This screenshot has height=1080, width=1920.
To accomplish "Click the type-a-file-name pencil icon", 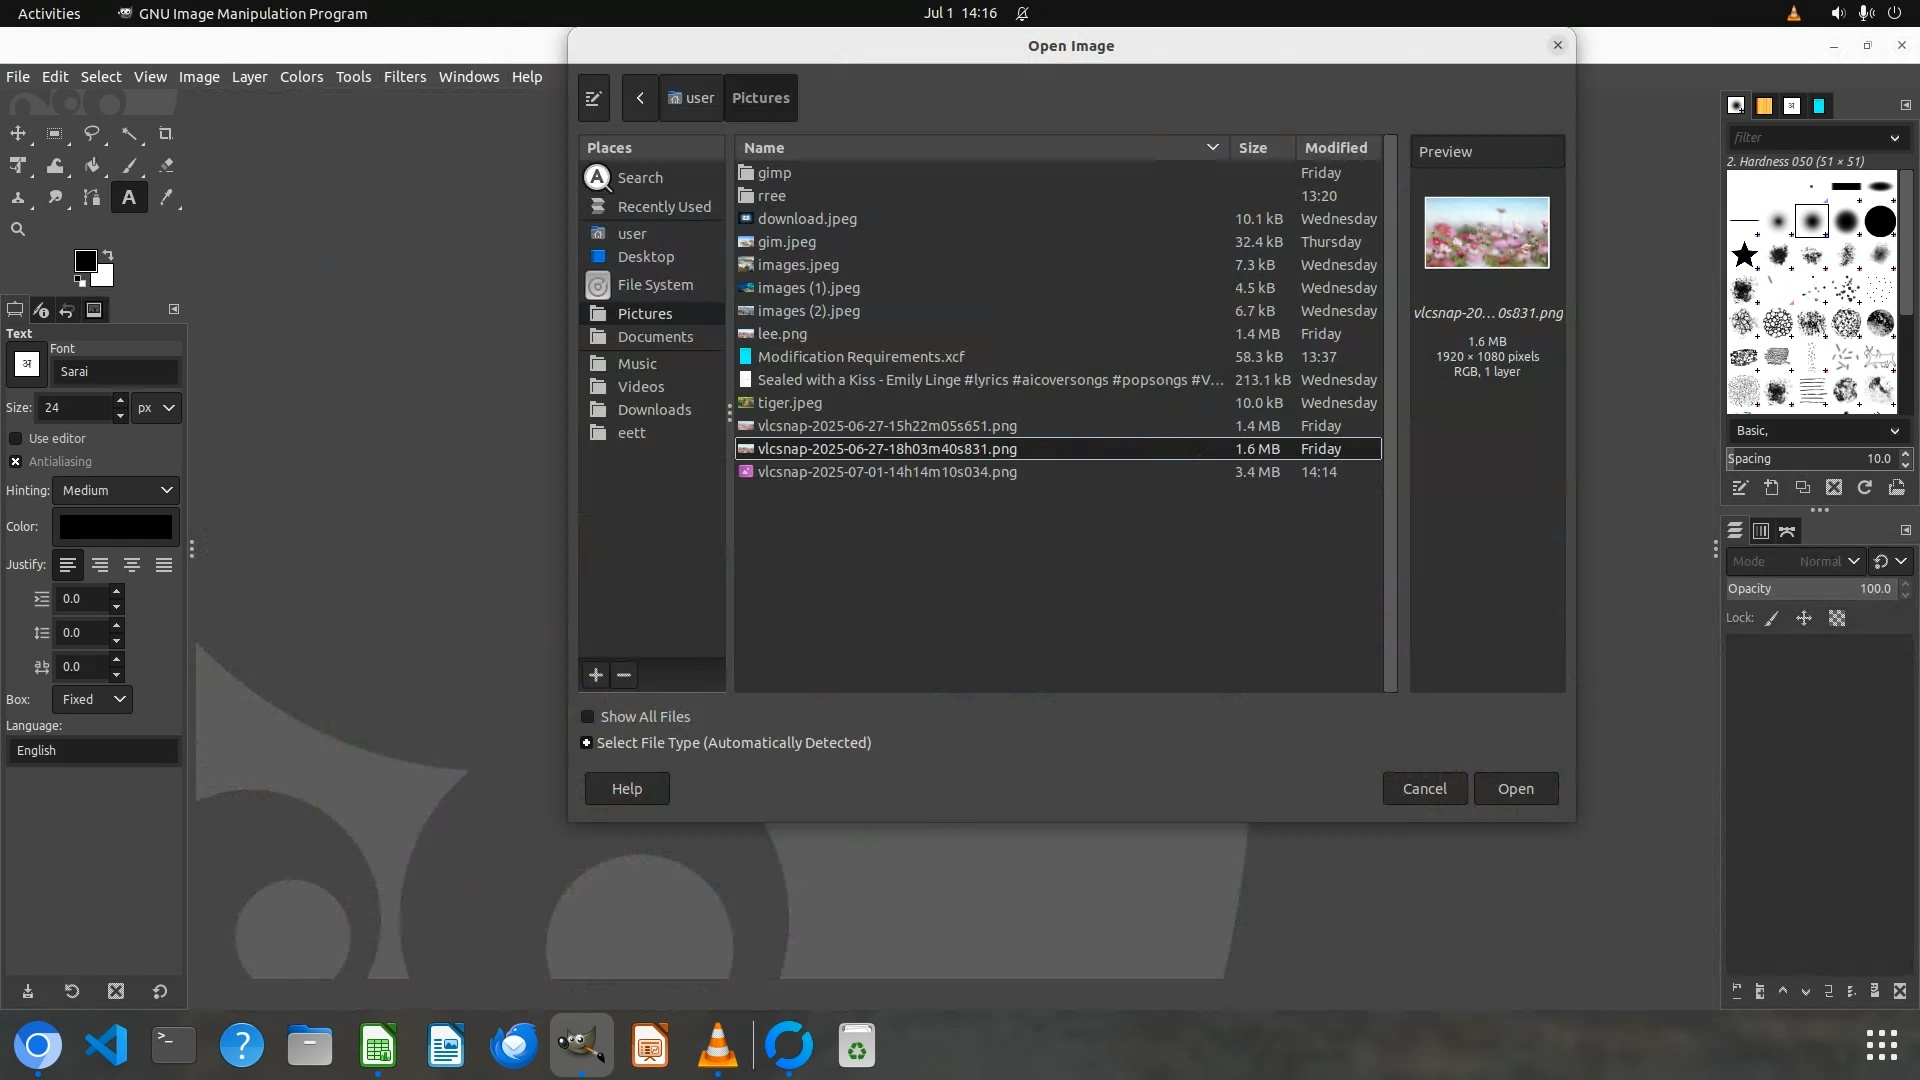I will pyautogui.click(x=593, y=98).
